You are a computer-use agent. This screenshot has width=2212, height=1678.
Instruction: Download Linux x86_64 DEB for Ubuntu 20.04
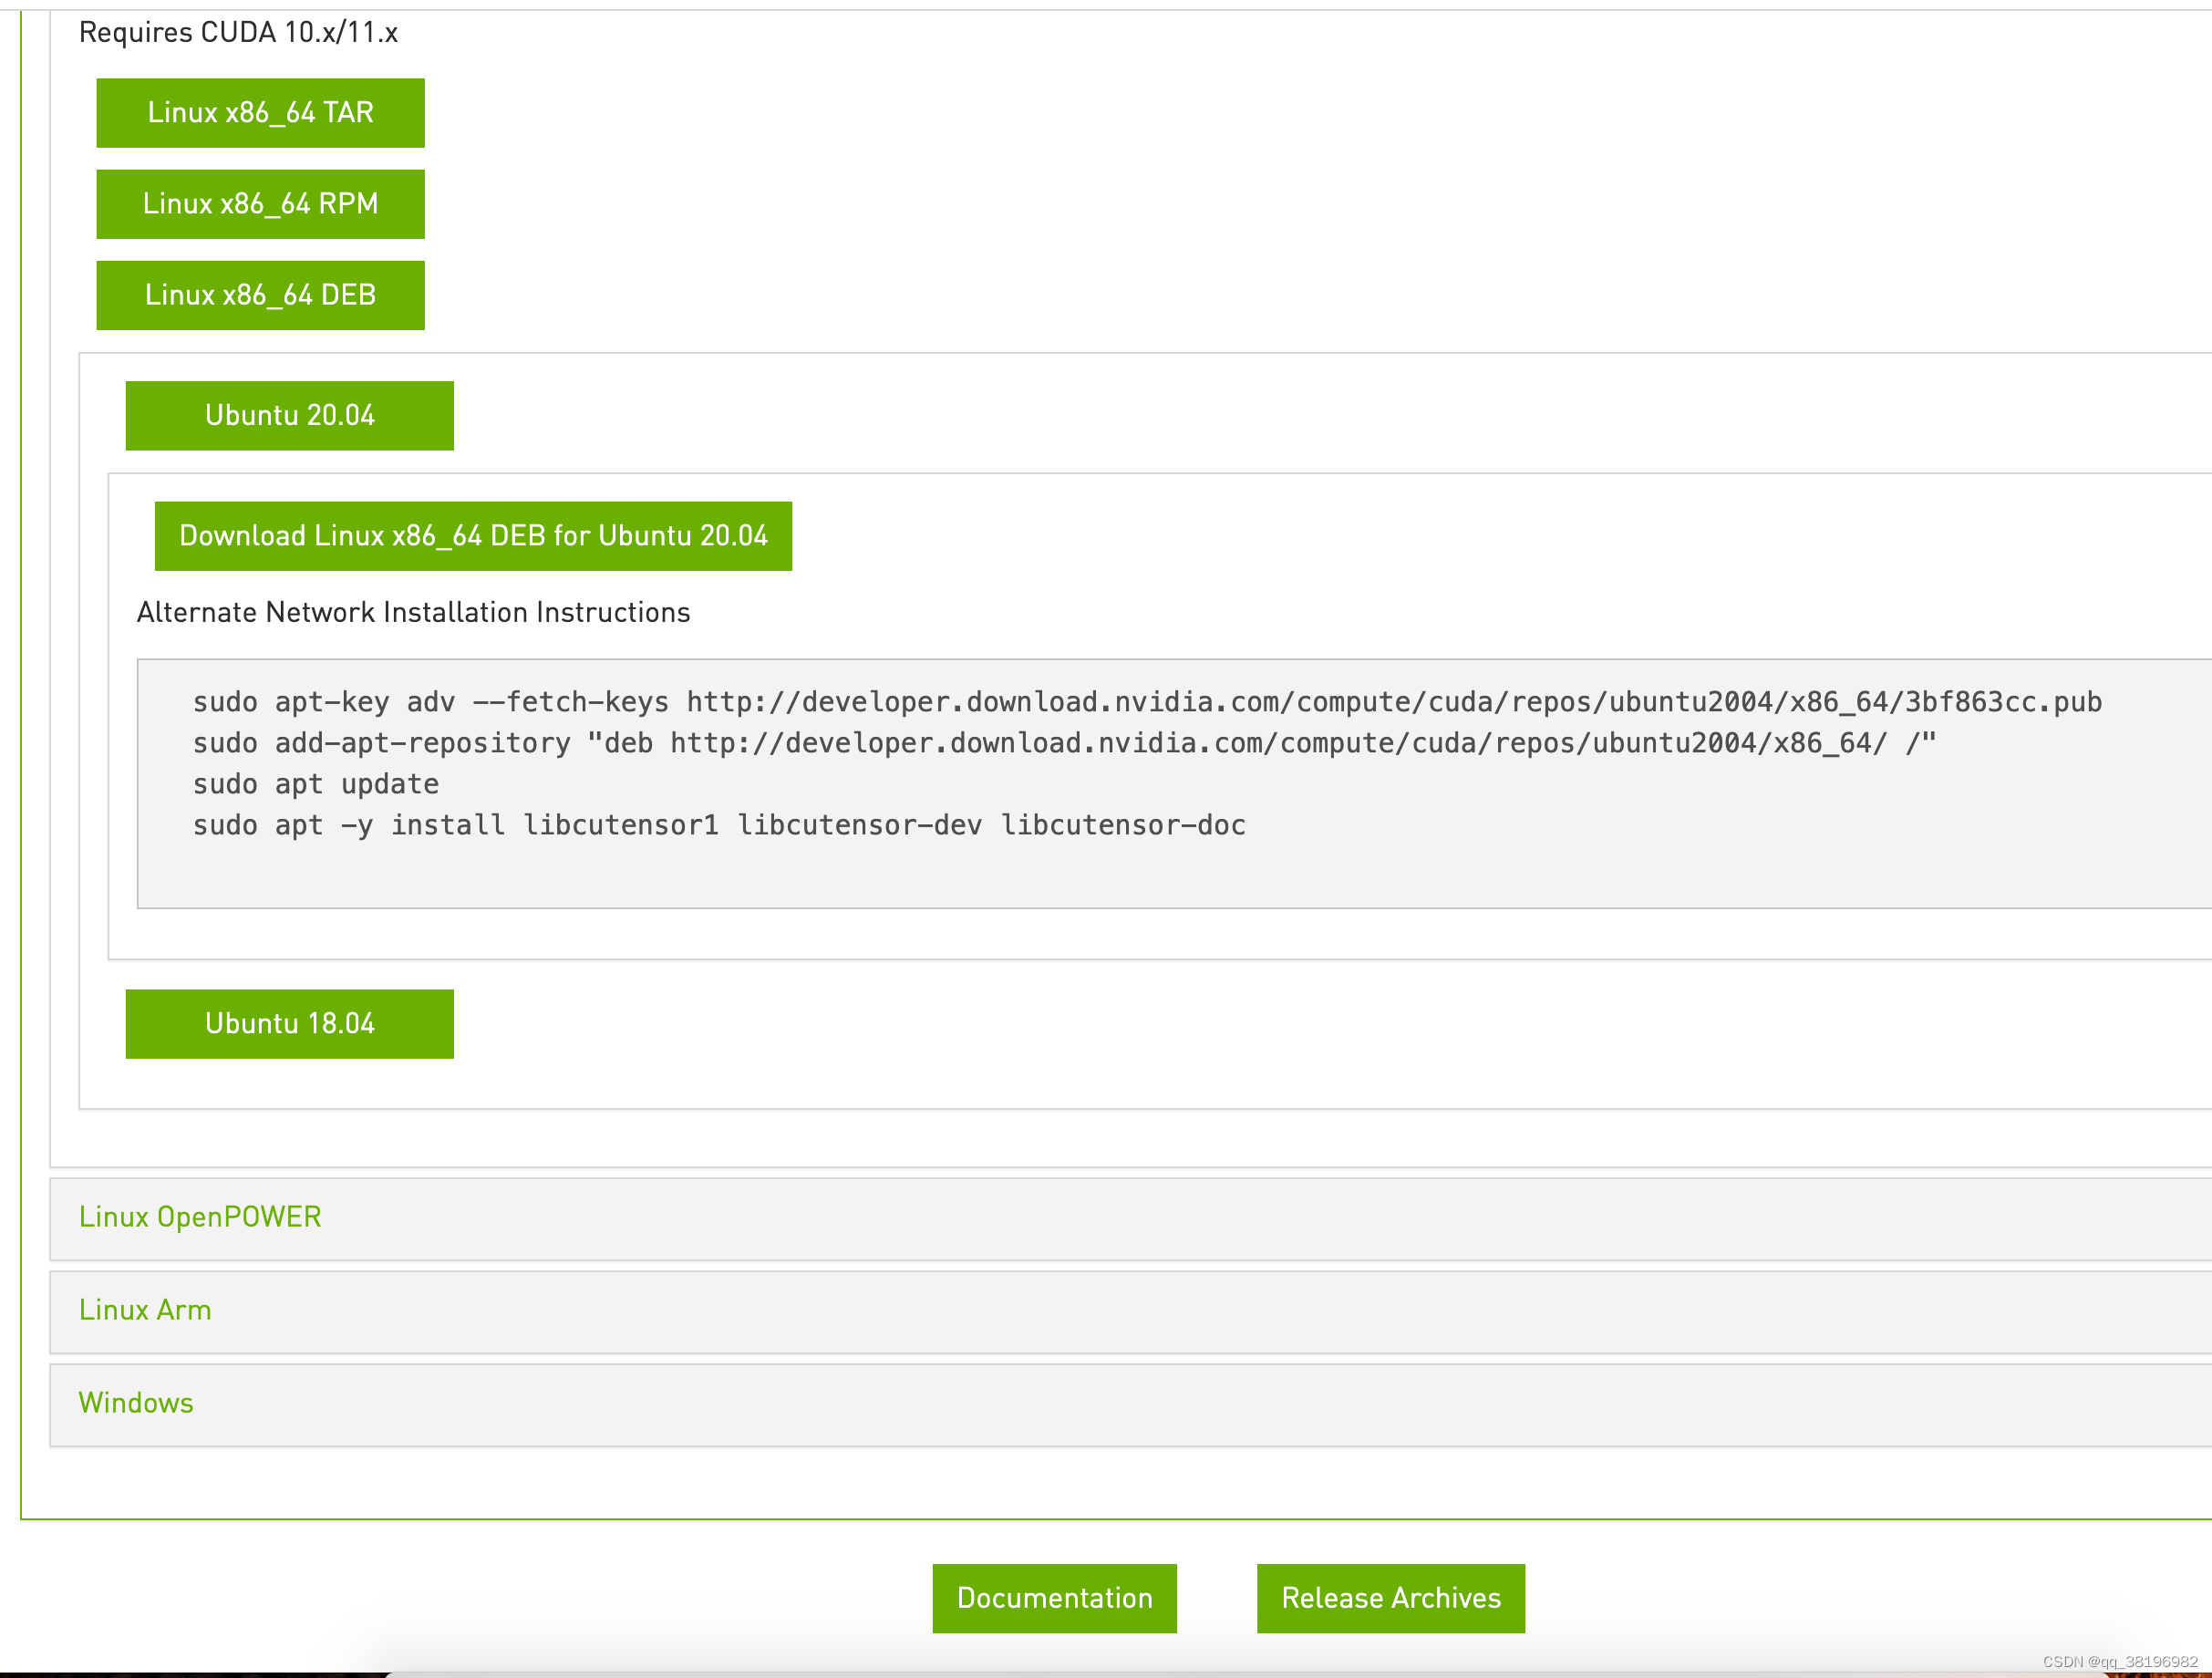(473, 536)
